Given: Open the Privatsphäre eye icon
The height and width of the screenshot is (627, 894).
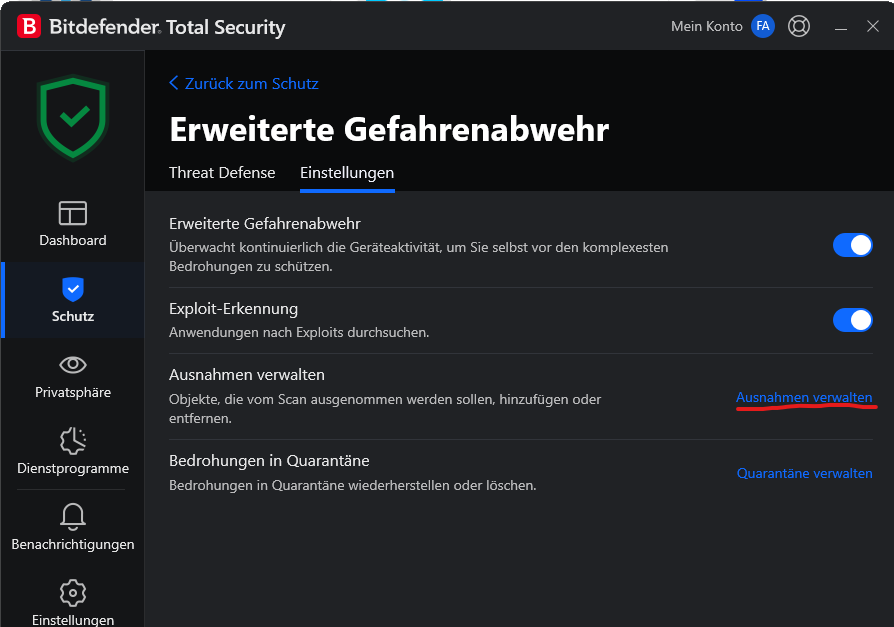Looking at the screenshot, I should point(73,365).
